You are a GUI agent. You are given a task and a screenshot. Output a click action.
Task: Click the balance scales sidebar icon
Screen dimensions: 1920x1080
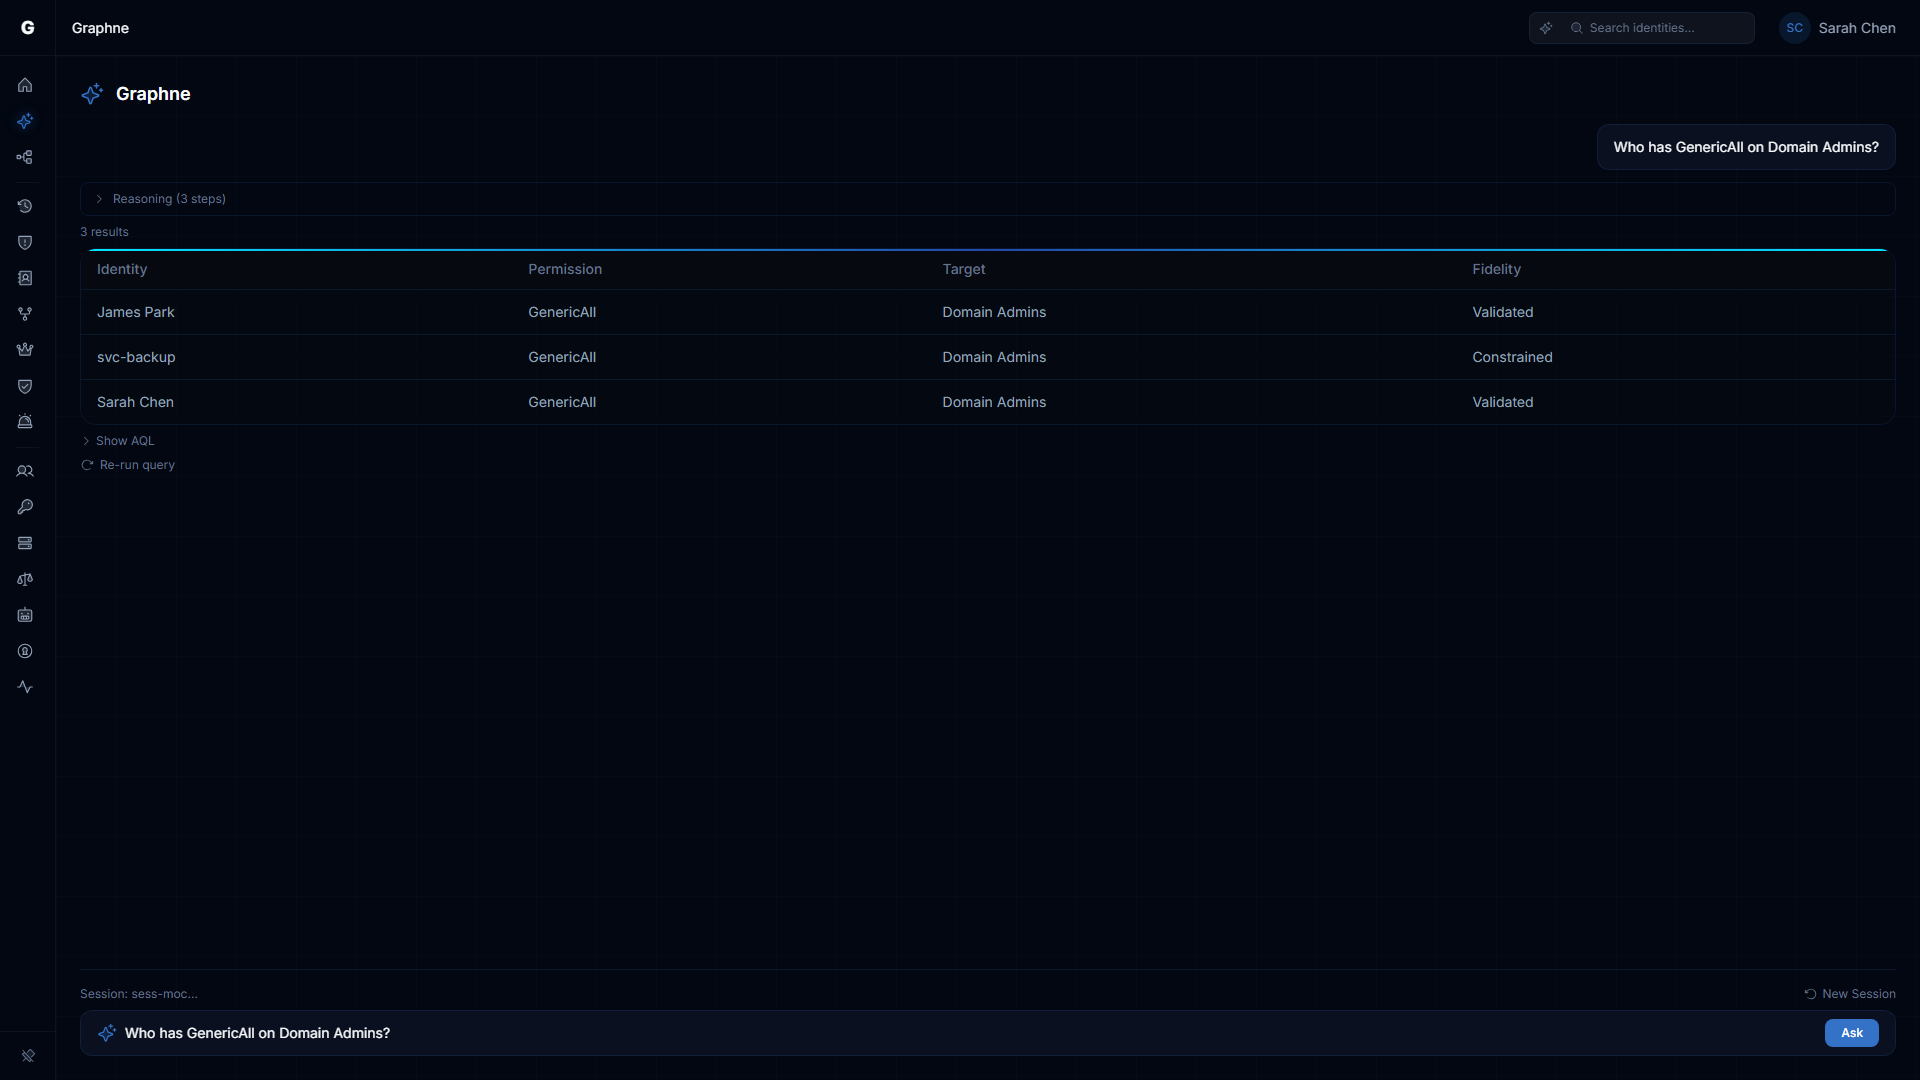tap(25, 579)
